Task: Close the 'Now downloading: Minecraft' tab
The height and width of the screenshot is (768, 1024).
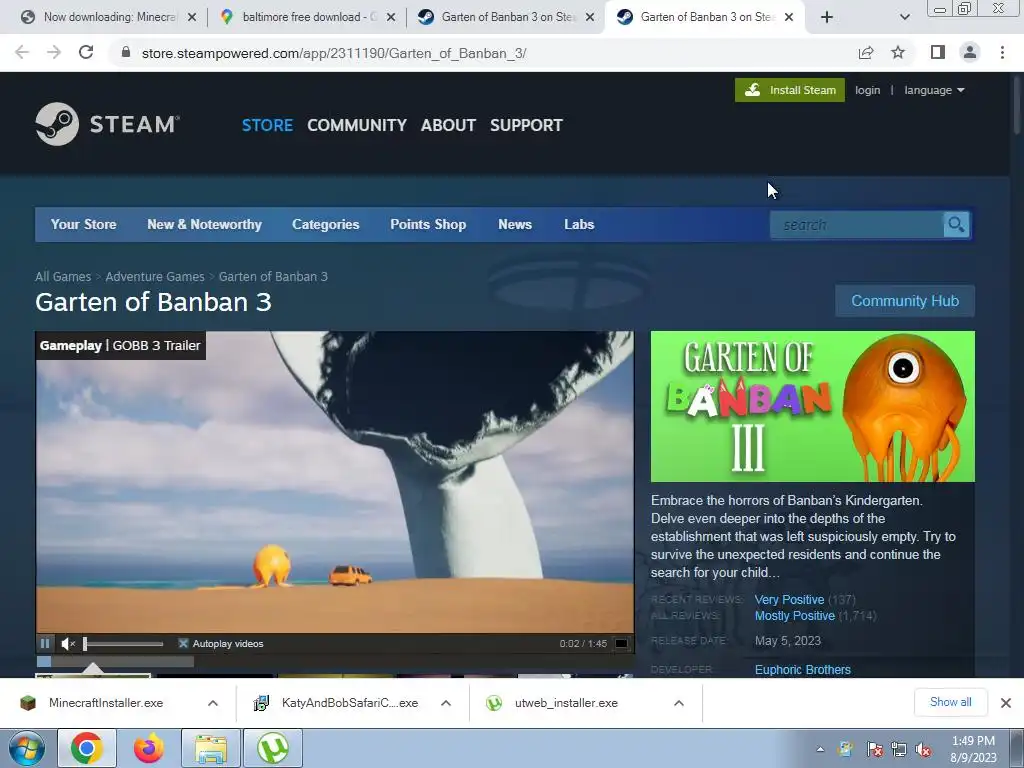Action: (192, 18)
